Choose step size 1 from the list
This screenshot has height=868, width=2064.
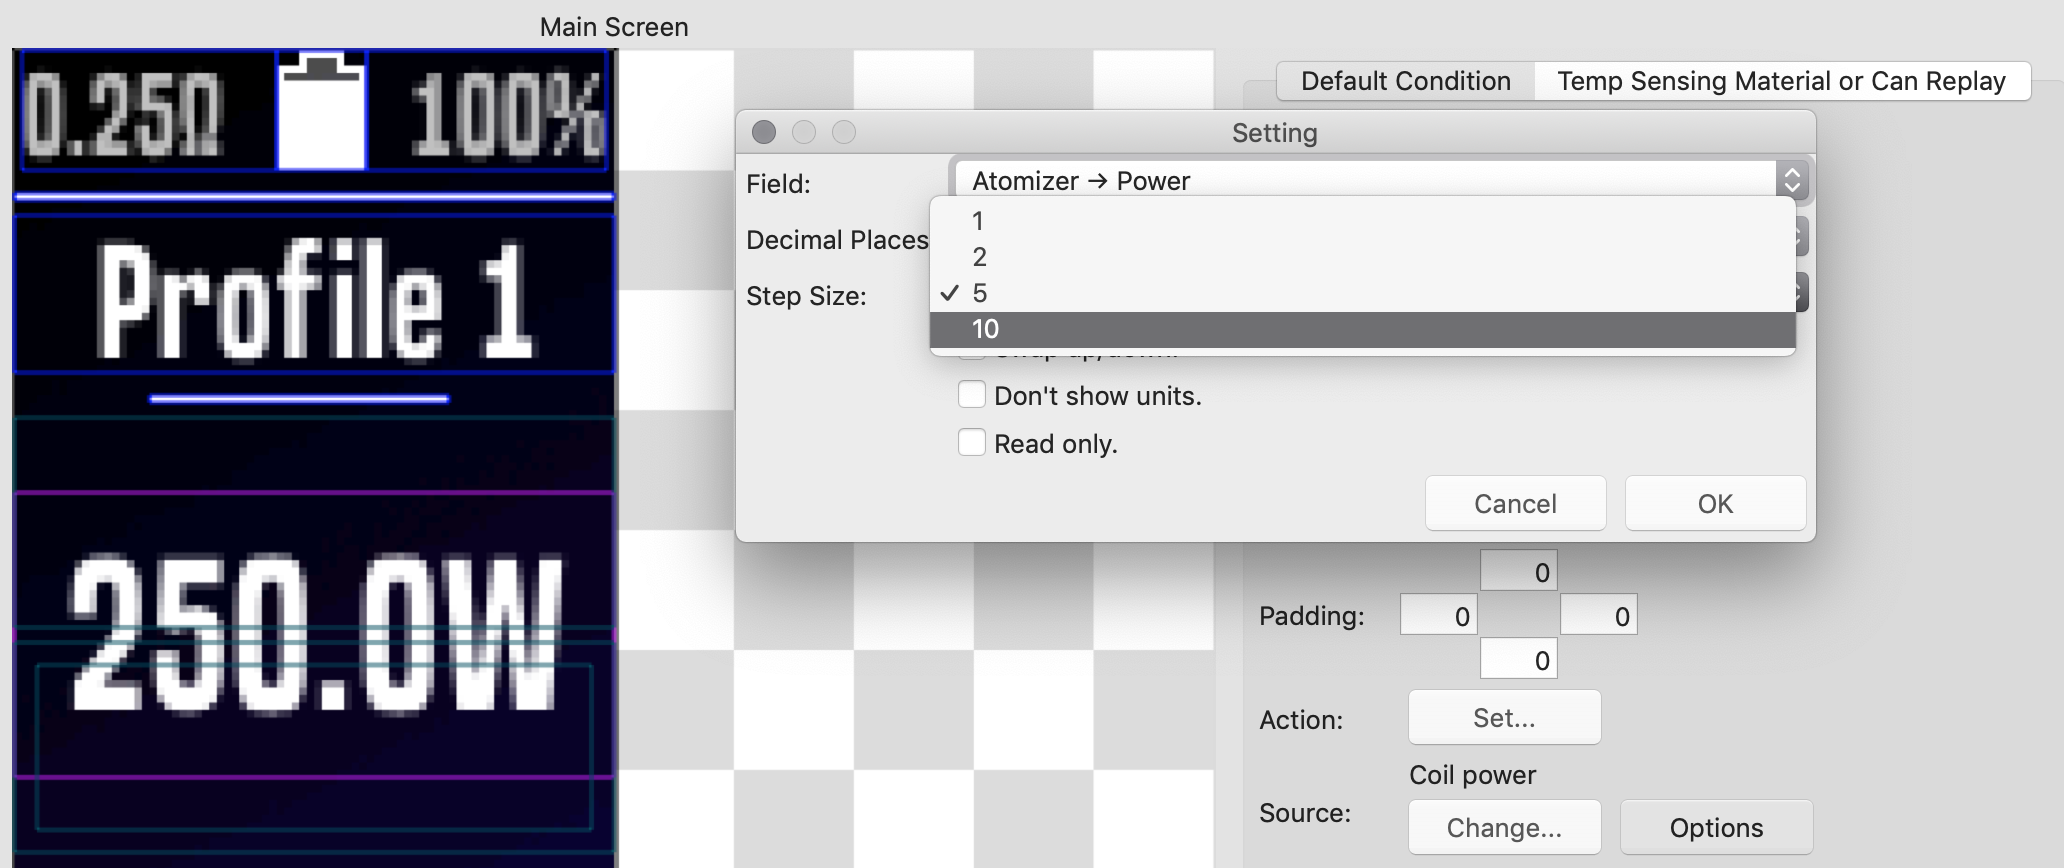[x=978, y=221]
